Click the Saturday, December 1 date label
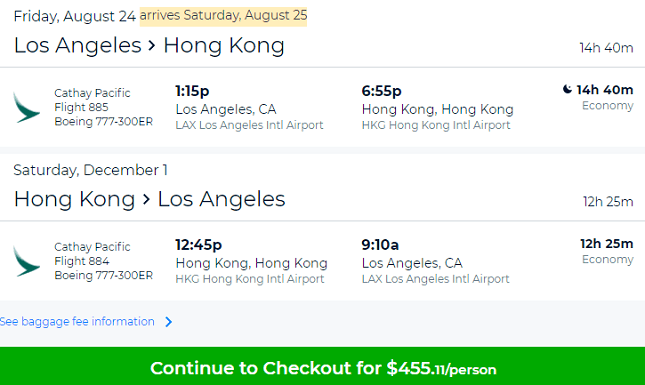The image size is (645, 385). point(90,170)
